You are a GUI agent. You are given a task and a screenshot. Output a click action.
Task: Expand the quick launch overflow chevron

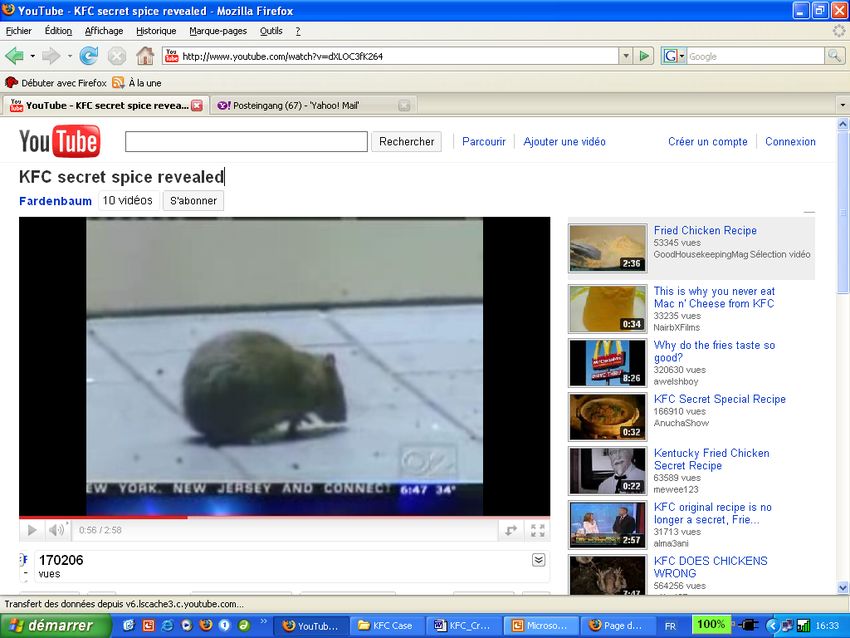[264, 622]
